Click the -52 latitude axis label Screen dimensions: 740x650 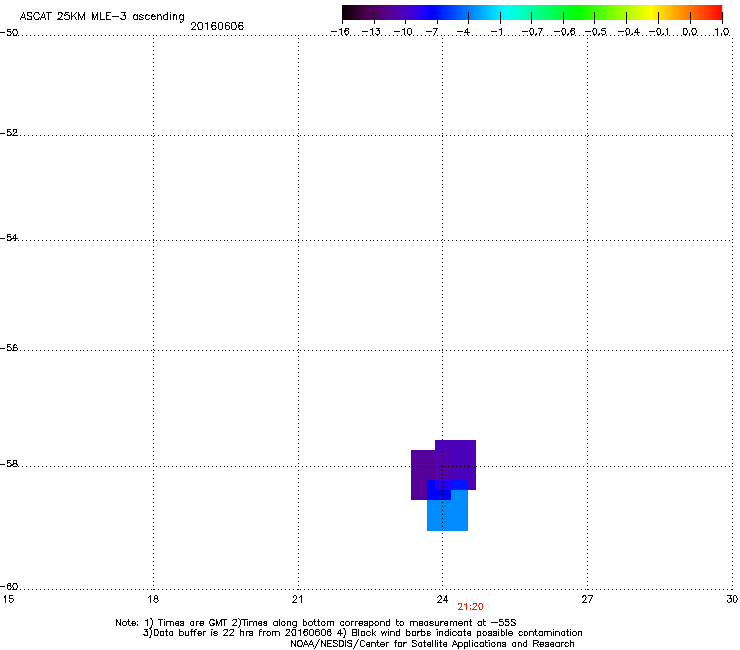[x=9, y=133]
